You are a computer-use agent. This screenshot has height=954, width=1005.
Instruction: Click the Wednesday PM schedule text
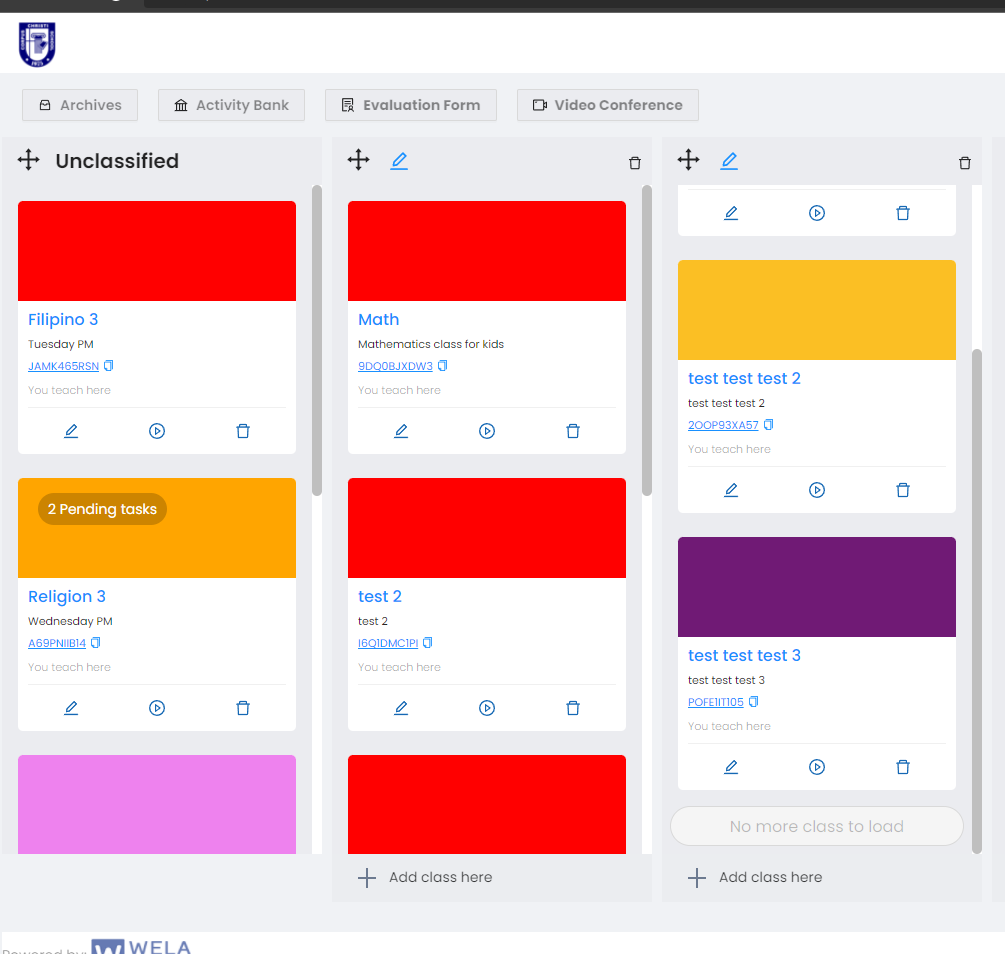71,621
